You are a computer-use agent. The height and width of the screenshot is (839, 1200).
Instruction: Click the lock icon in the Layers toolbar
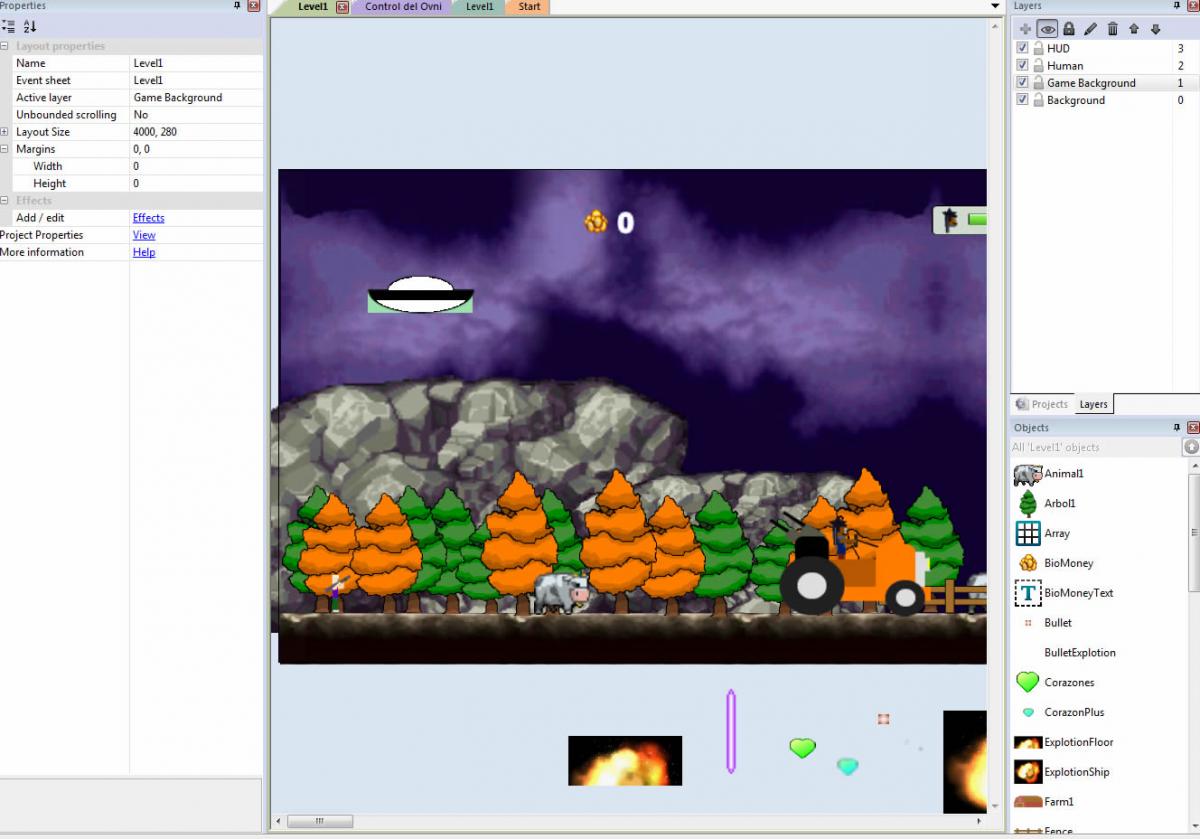[x=1069, y=29]
